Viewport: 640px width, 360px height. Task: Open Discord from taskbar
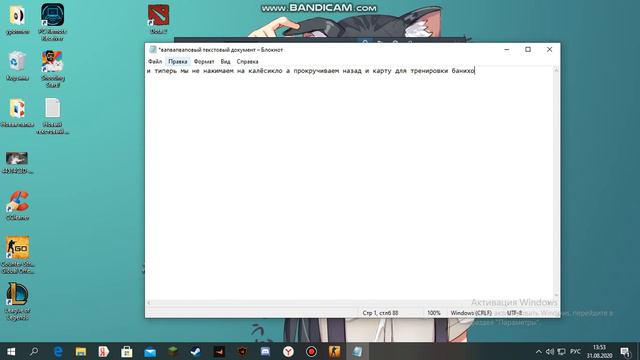pyautogui.click(x=265, y=351)
